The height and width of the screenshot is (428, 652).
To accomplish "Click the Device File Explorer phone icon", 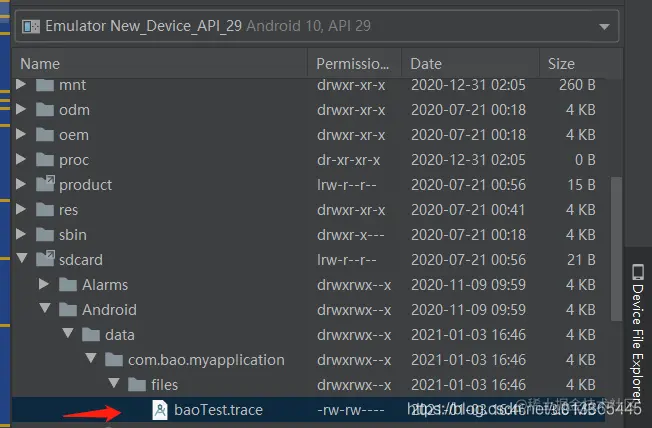I will click(638, 272).
